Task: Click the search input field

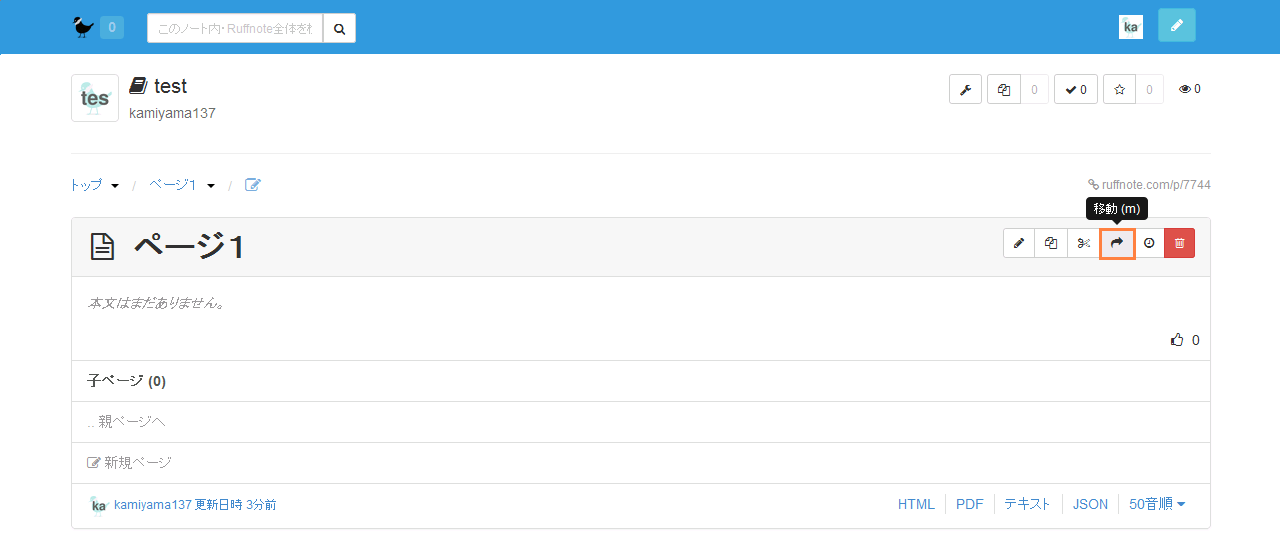Action: point(235,28)
